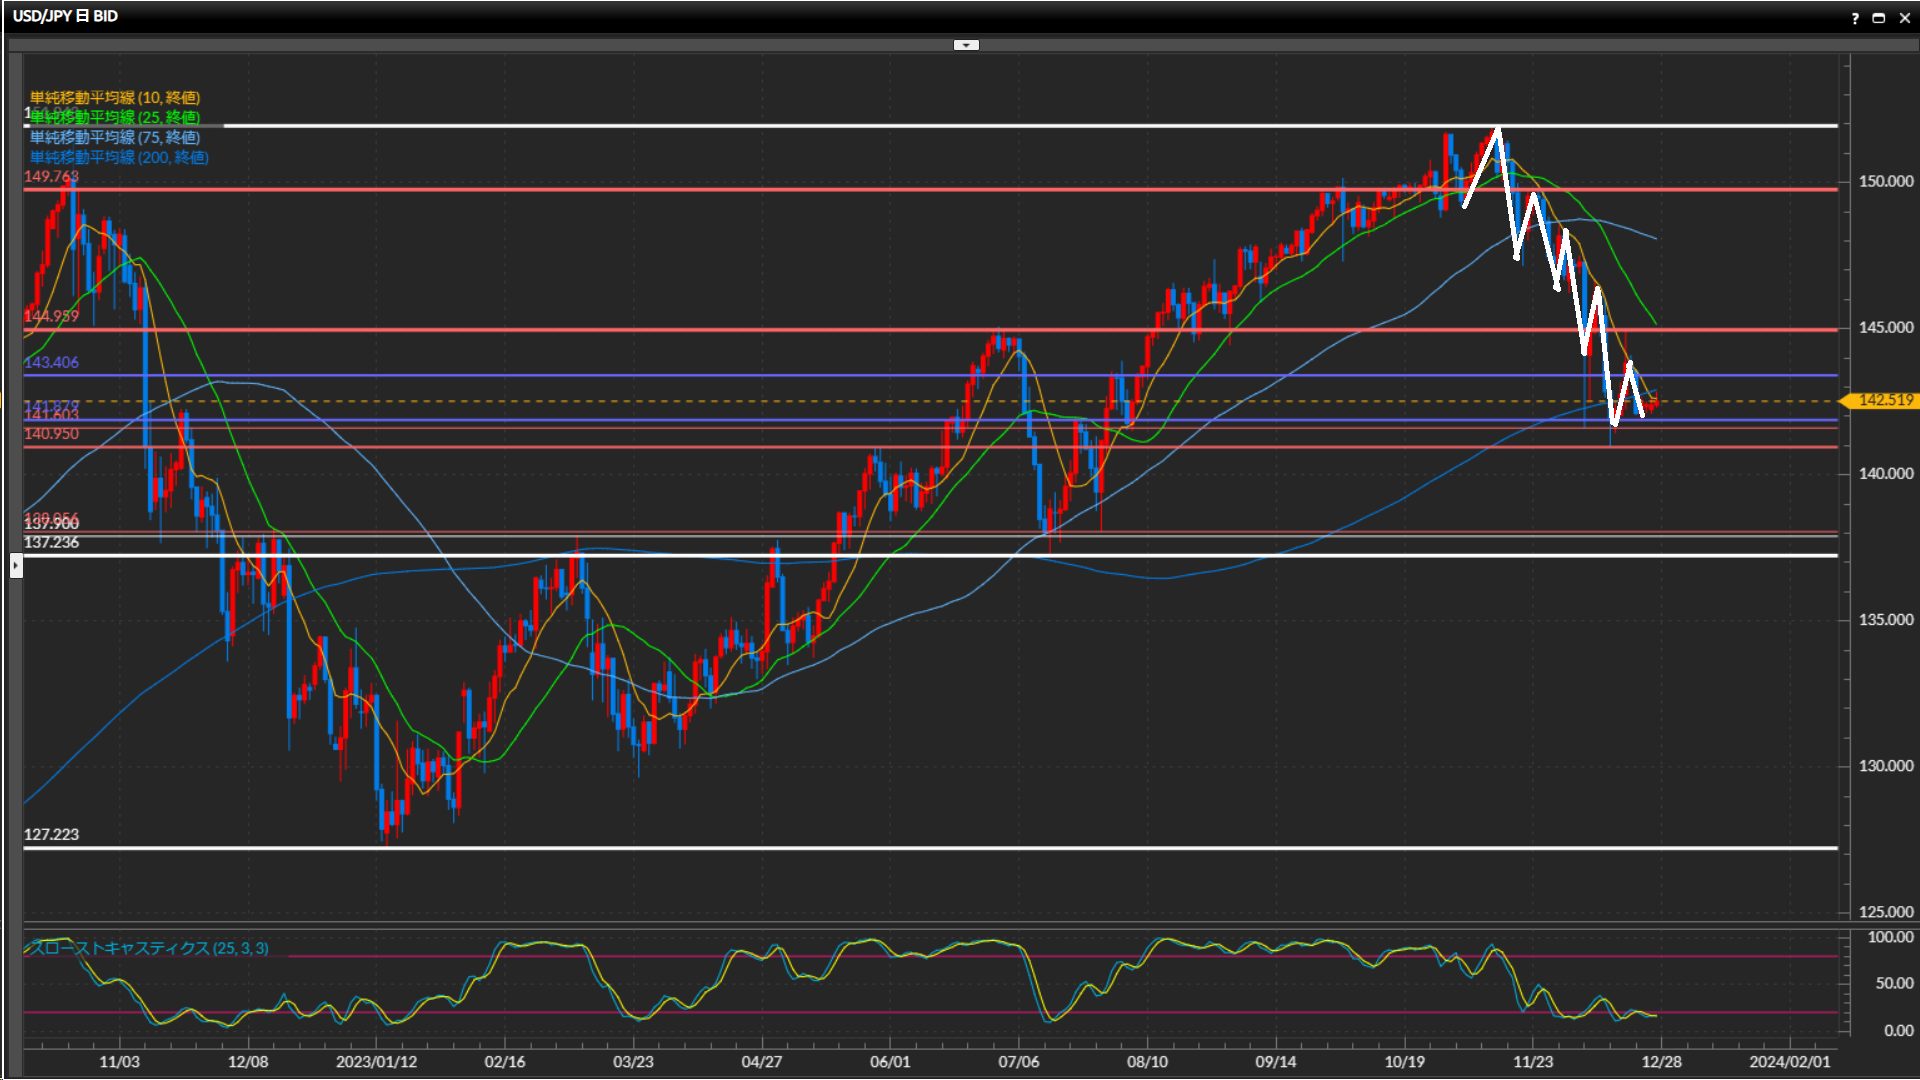Select the Stochastics (25, 3, 3) indicator label
Viewport: 1920px width, 1080px height.
148,948
